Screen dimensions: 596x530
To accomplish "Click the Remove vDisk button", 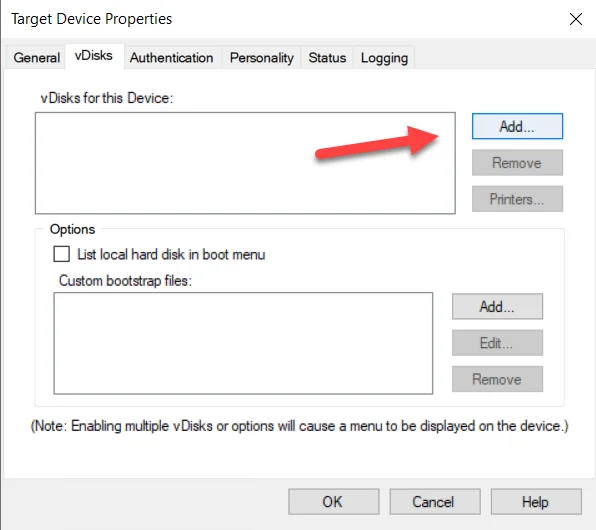I will (x=517, y=163).
